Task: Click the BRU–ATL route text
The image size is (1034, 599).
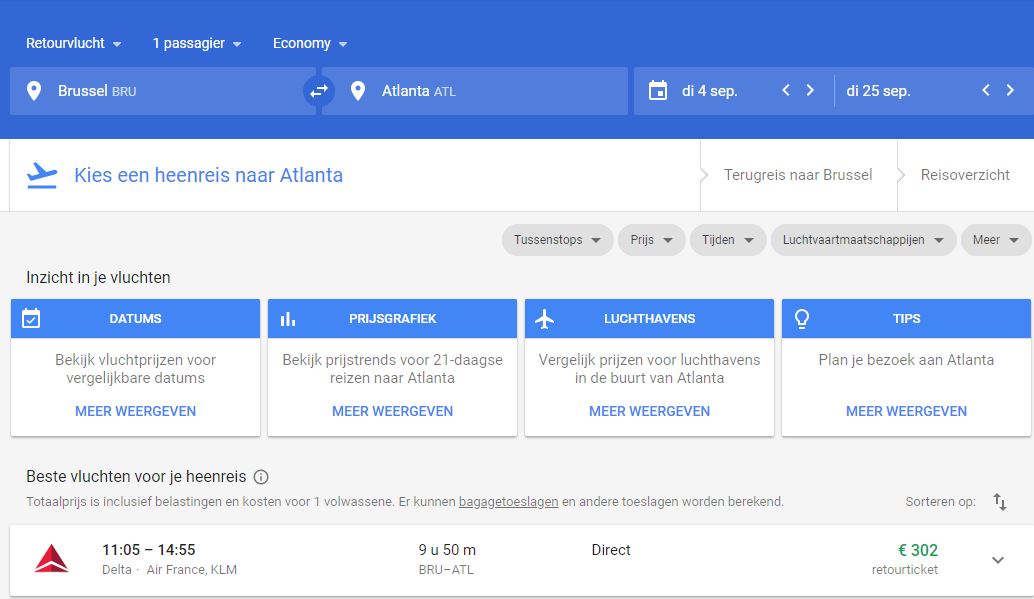Action: point(446,570)
